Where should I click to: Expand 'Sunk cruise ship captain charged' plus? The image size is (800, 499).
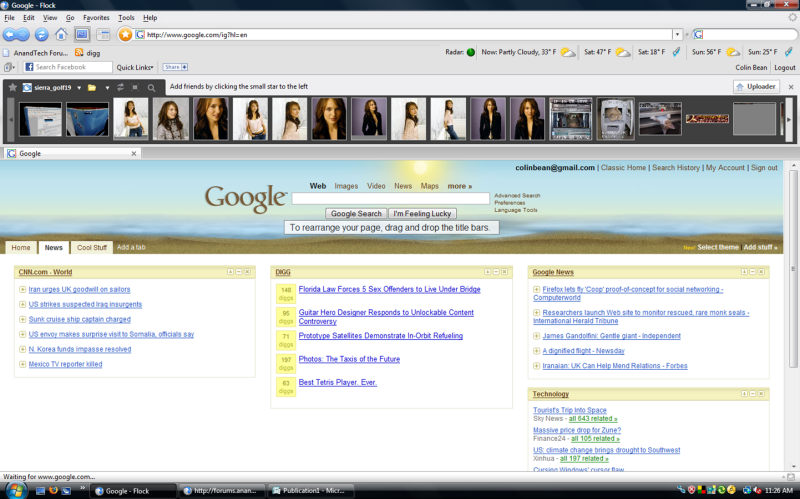click(22, 319)
